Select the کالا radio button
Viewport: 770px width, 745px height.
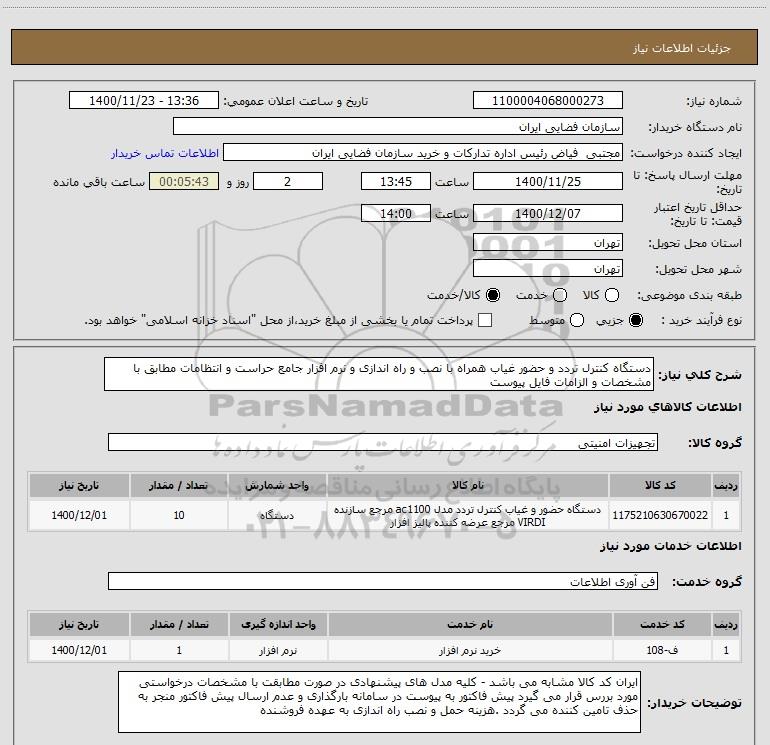(x=612, y=295)
